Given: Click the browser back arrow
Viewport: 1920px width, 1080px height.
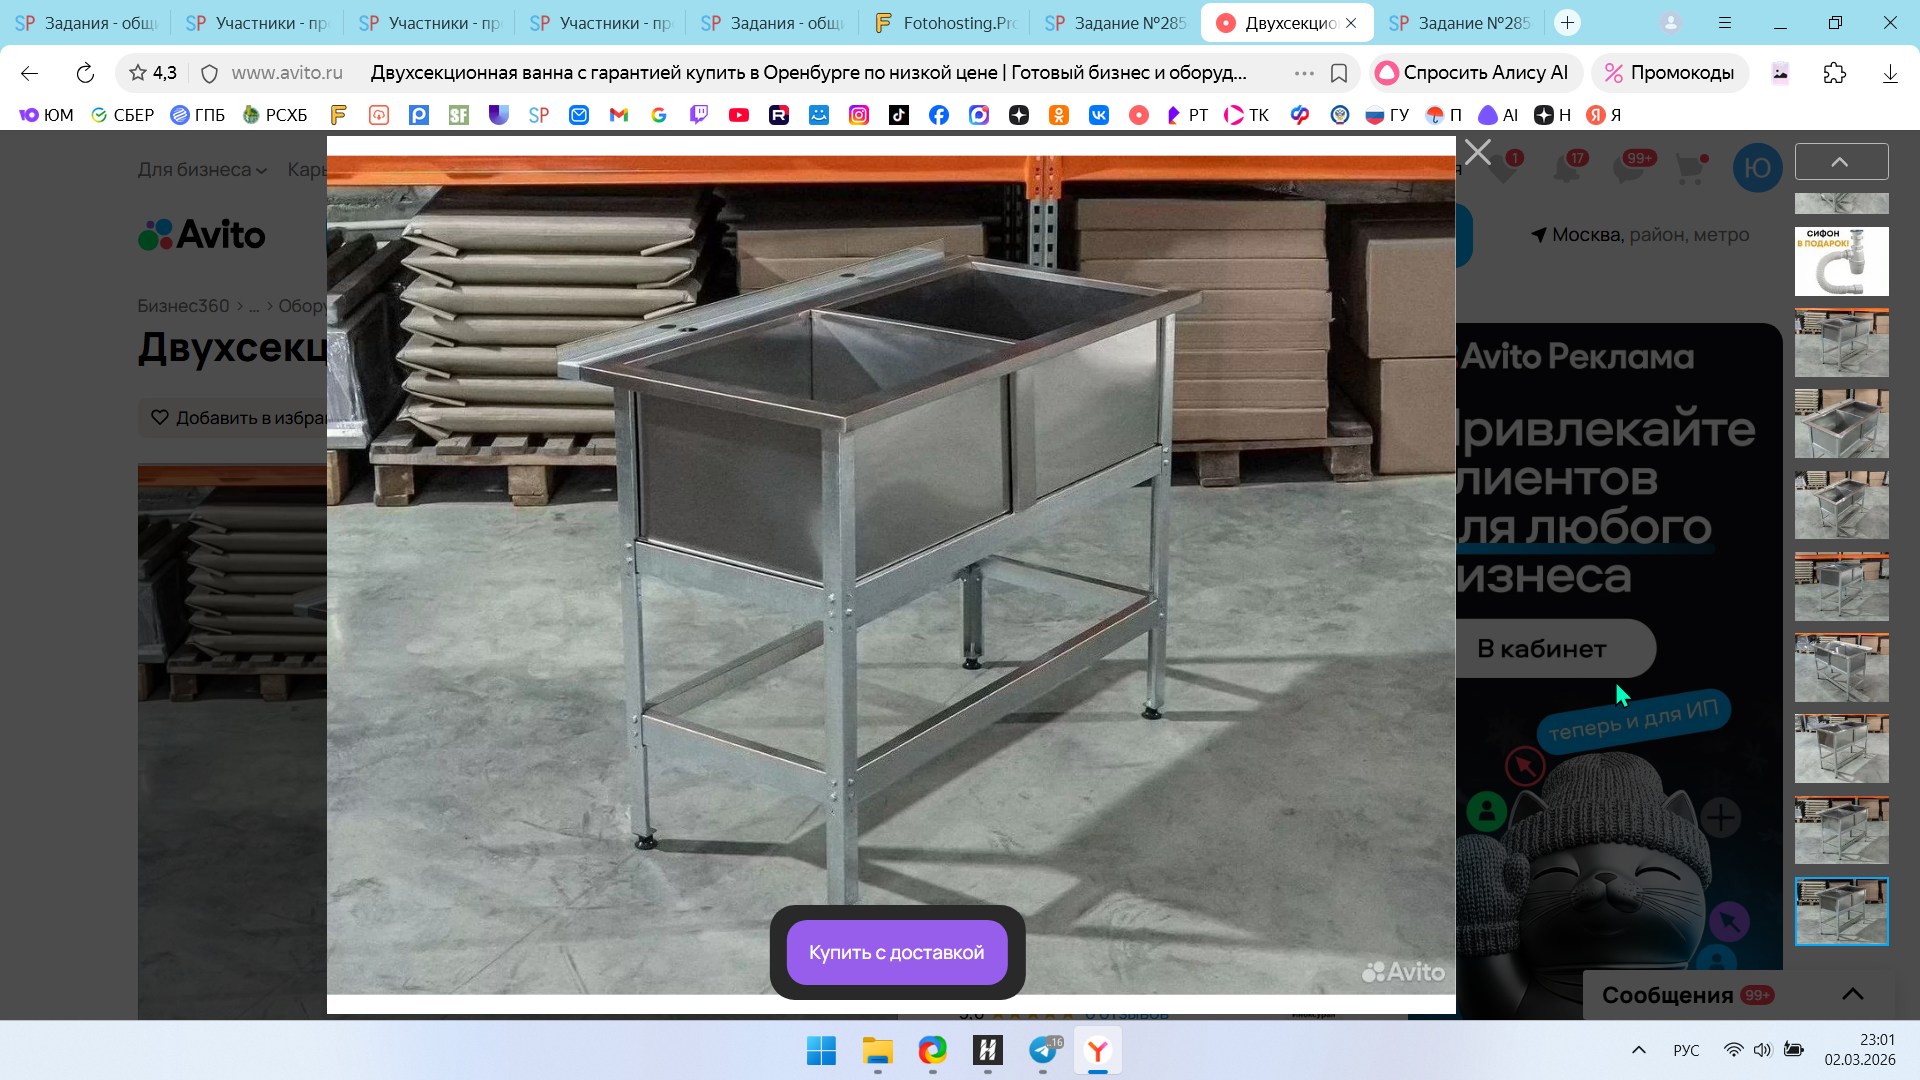Looking at the screenshot, I should (29, 73).
